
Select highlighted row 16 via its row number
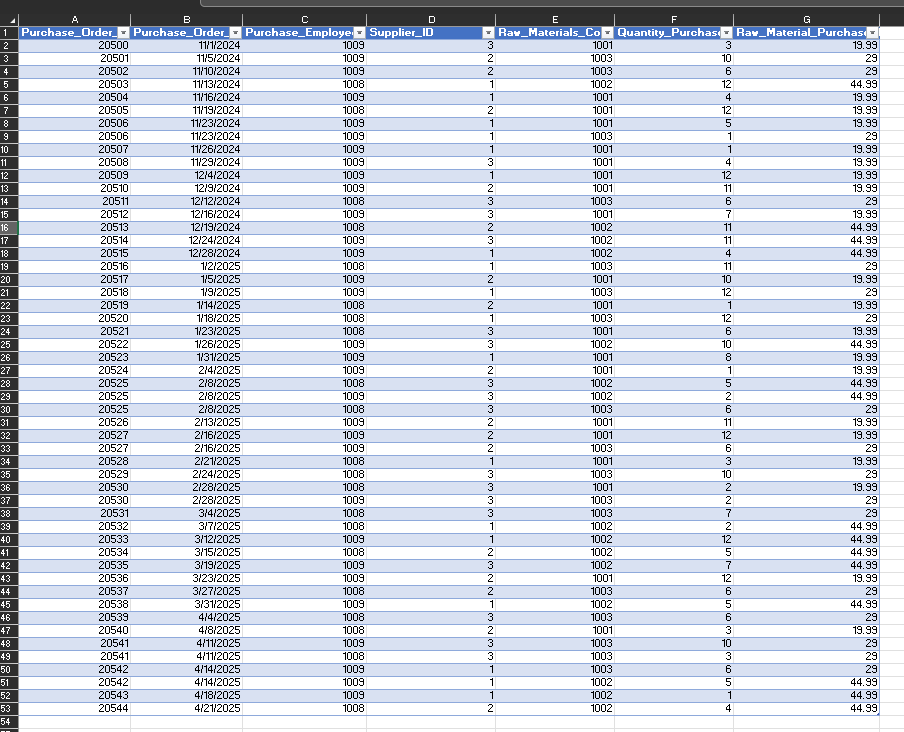[9, 228]
